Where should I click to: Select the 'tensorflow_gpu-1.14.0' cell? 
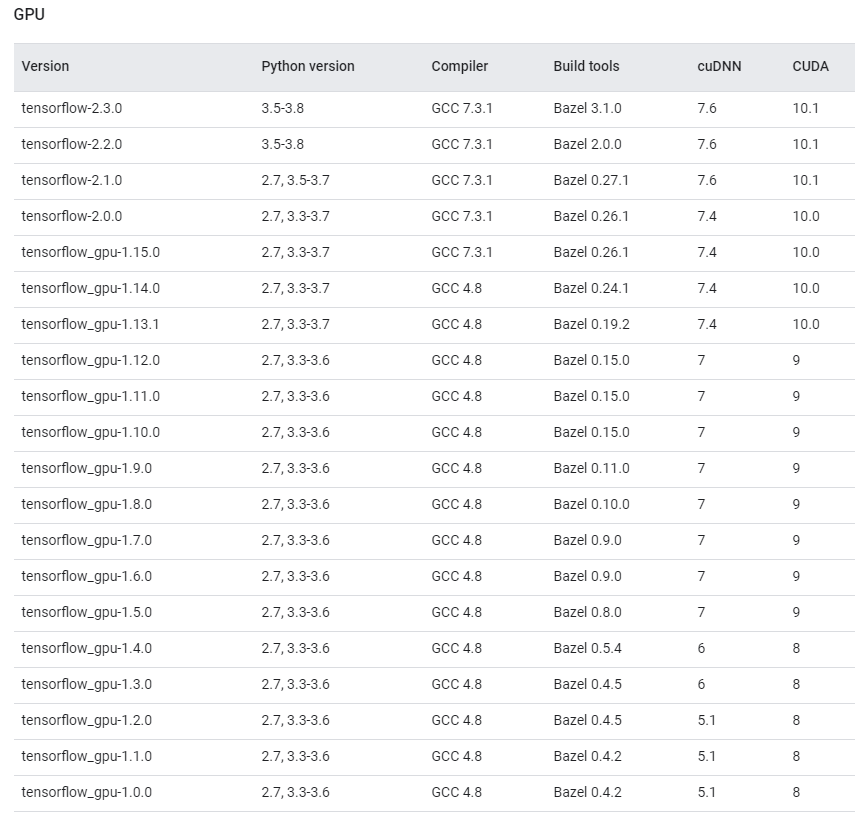click(x=91, y=289)
